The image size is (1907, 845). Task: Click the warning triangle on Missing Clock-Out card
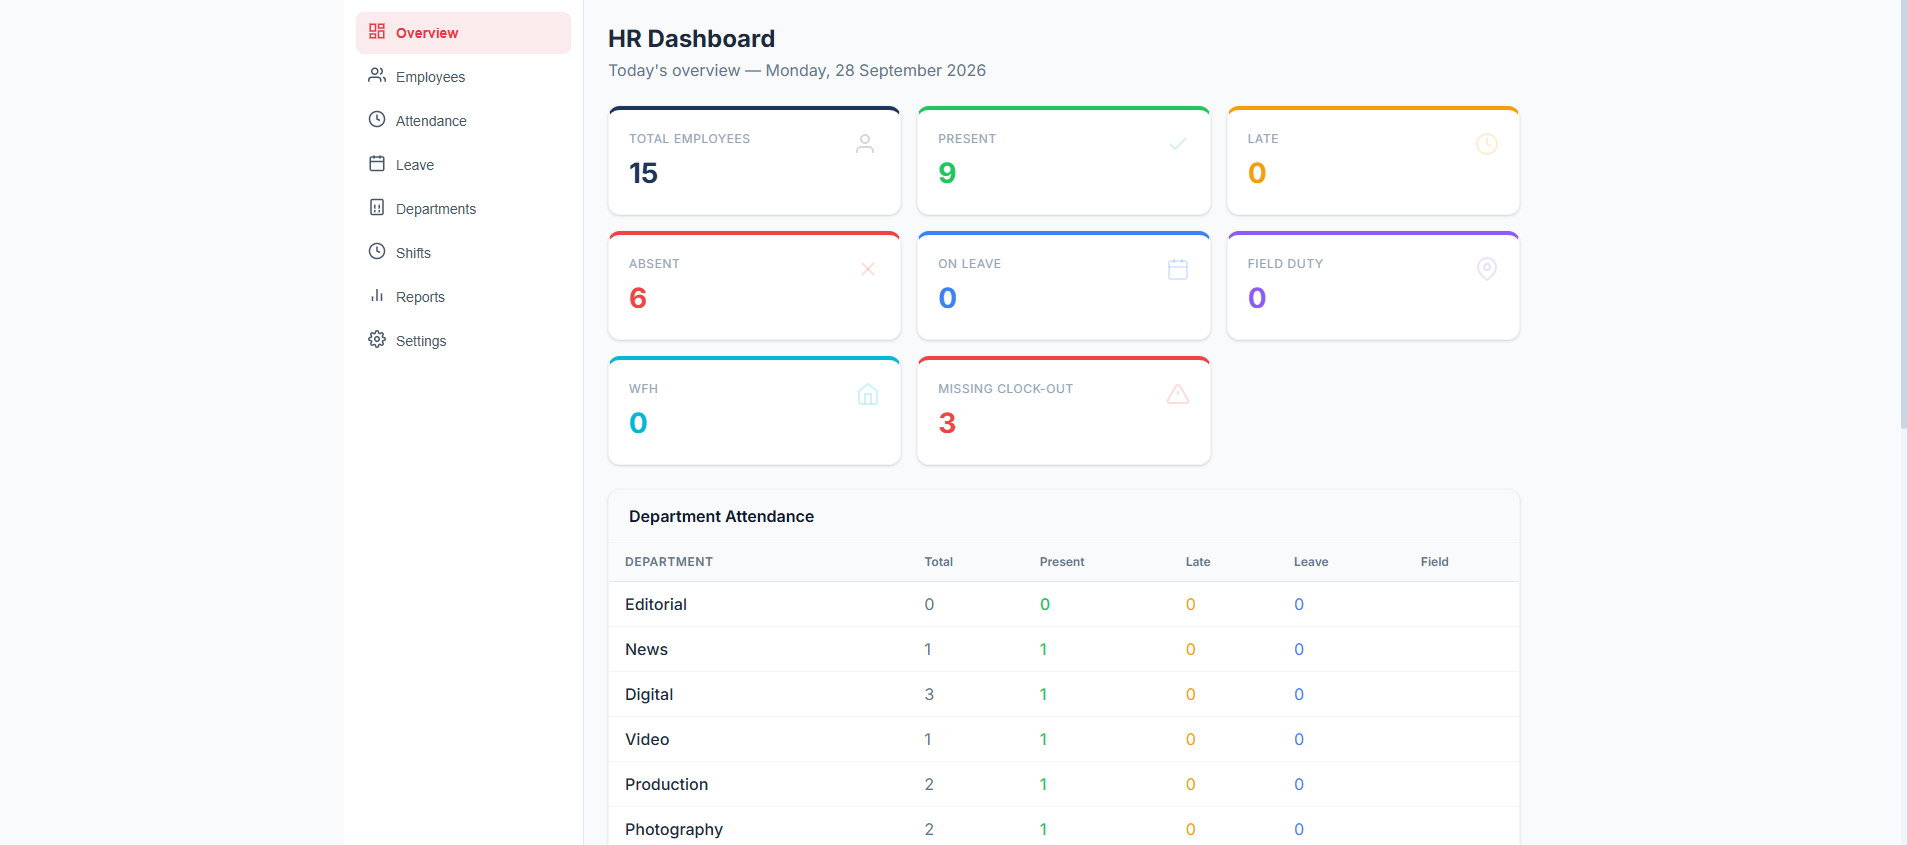coord(1178,394)
